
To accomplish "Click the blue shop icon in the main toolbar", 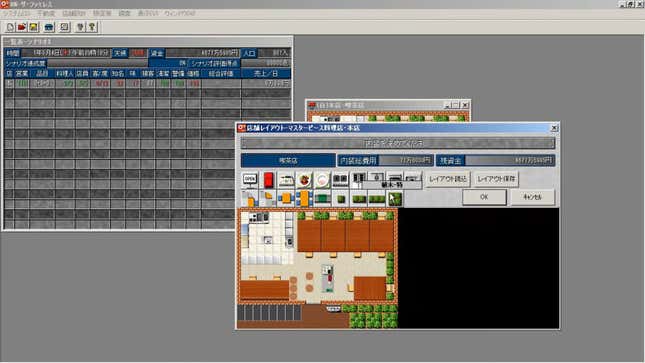I will [x=49, y=27].
